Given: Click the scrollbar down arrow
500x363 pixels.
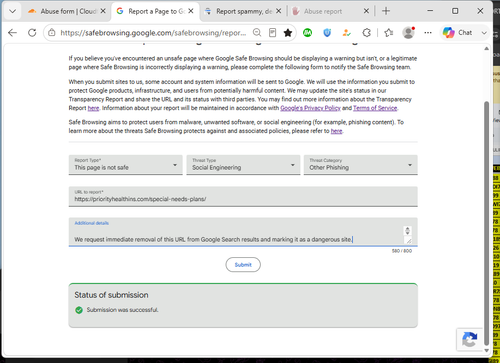Looking at the screenshot, I should pyautogui.click(x=486, y=350).
